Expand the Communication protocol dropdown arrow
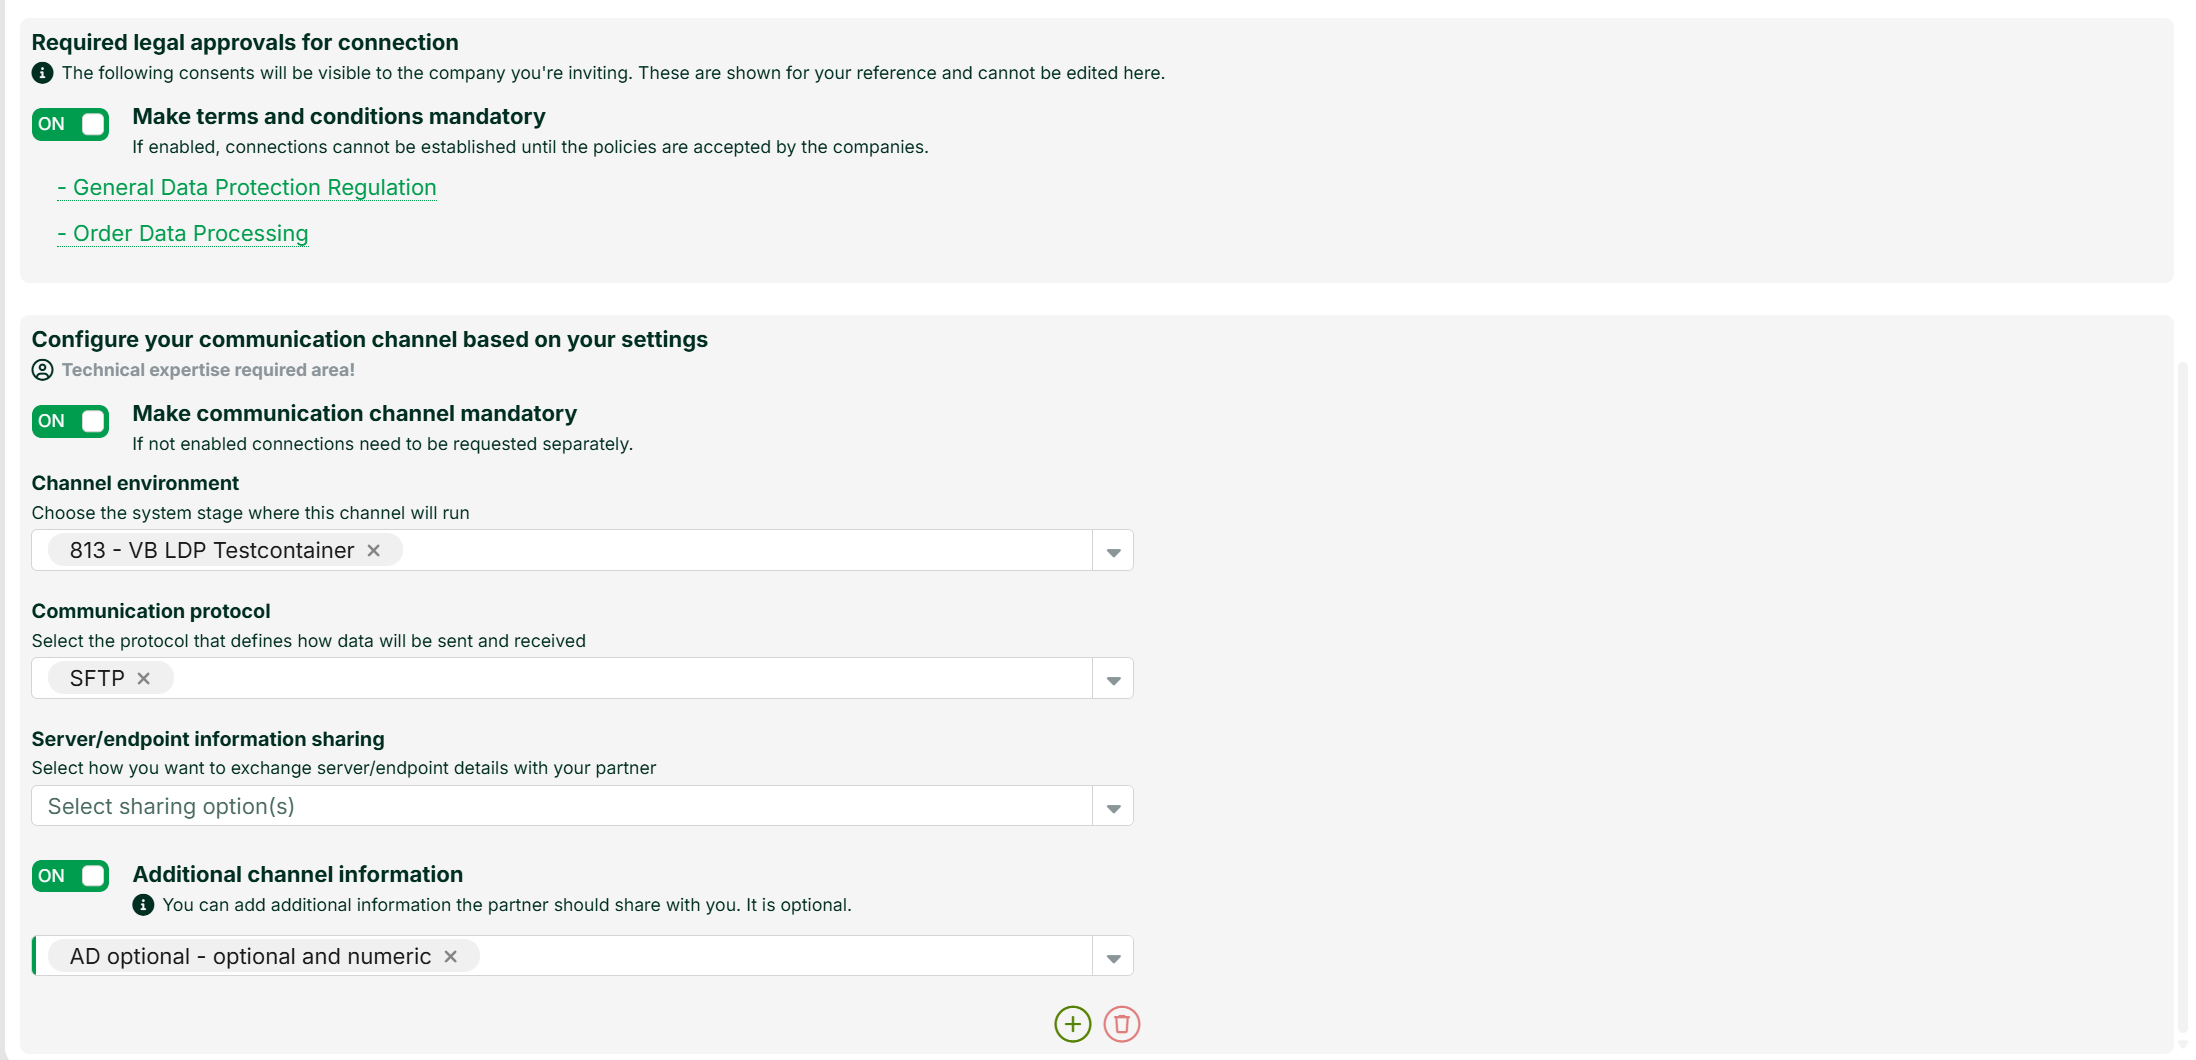The height and width of the screenshot is (1060, 2196). click(1113, 679)
